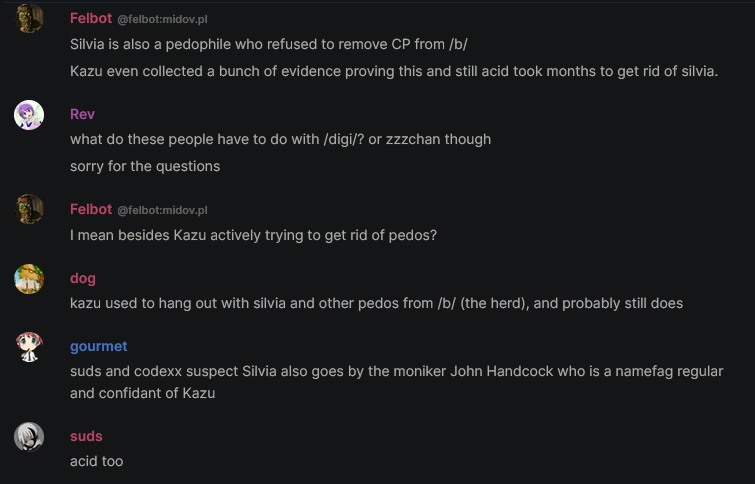Select gourmet's message about John Handcock
This screenshot has width=755, height=484.
397,382
